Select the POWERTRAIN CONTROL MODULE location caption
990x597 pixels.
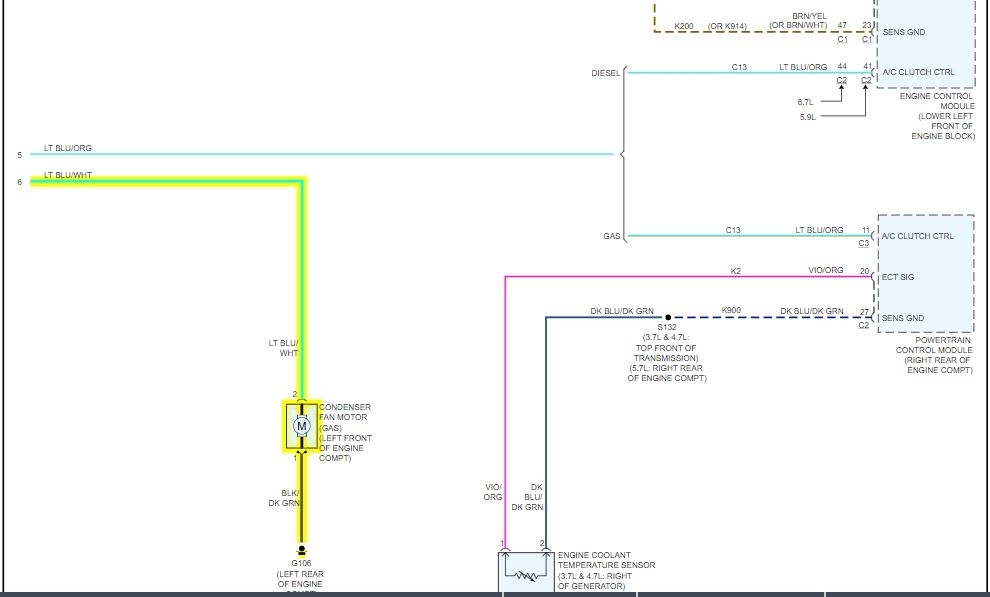click(x=934, y=355)
